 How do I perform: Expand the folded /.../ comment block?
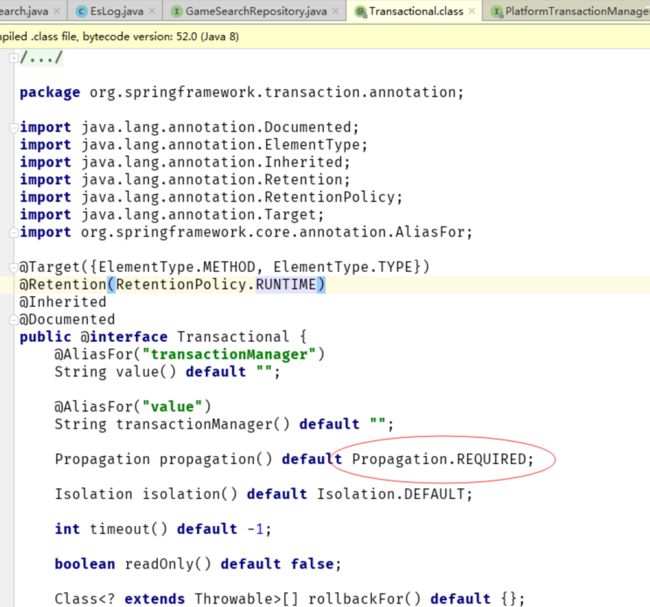pyautogui.click(x=14, y=57)
